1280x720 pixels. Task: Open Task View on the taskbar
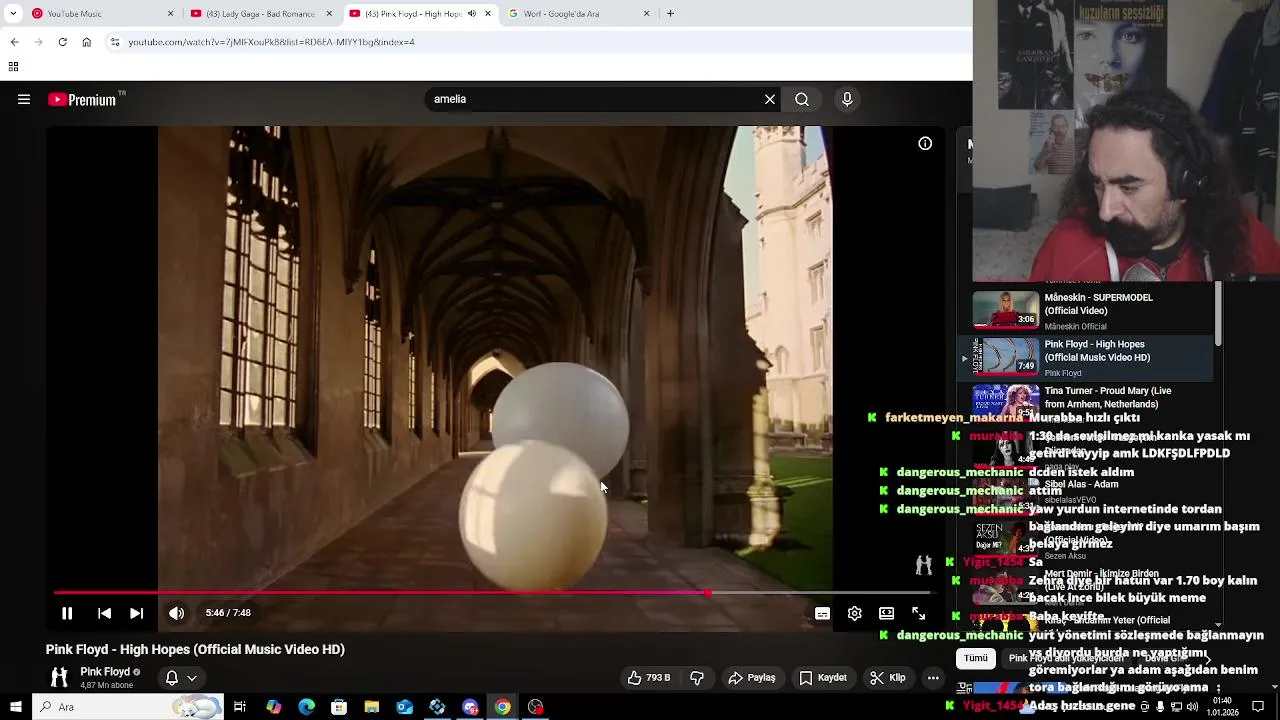pyautogui.click(x=240, y=707)
